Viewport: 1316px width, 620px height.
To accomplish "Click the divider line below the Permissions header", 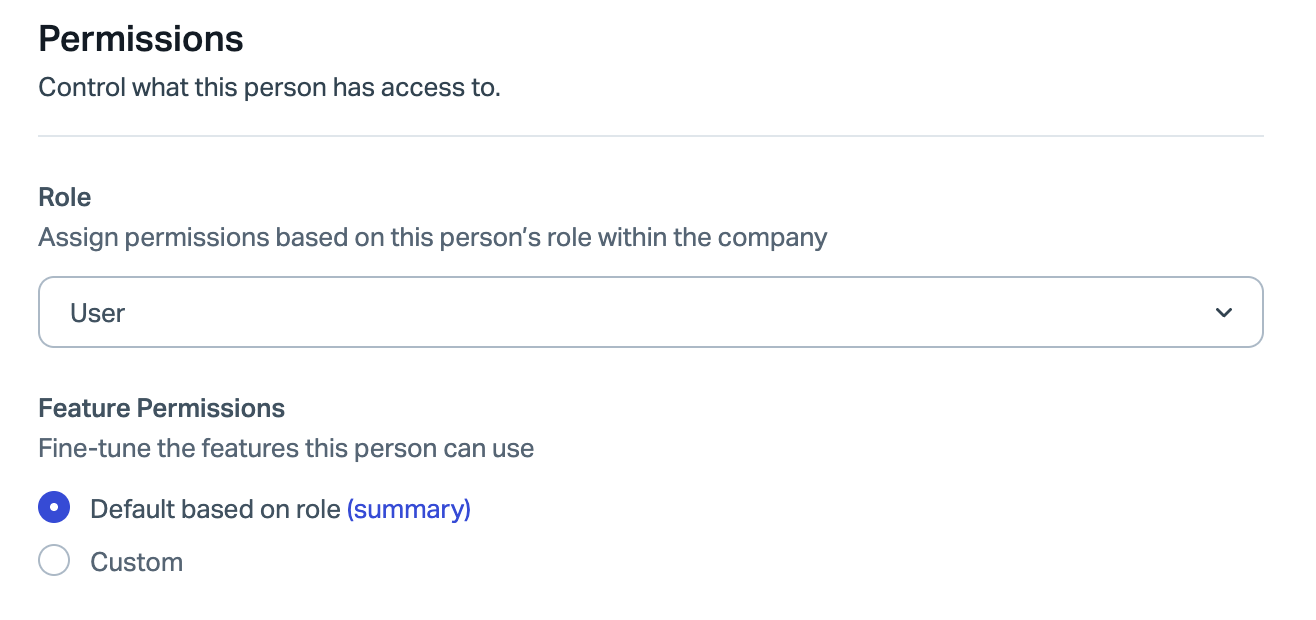I will coord(650,136).
